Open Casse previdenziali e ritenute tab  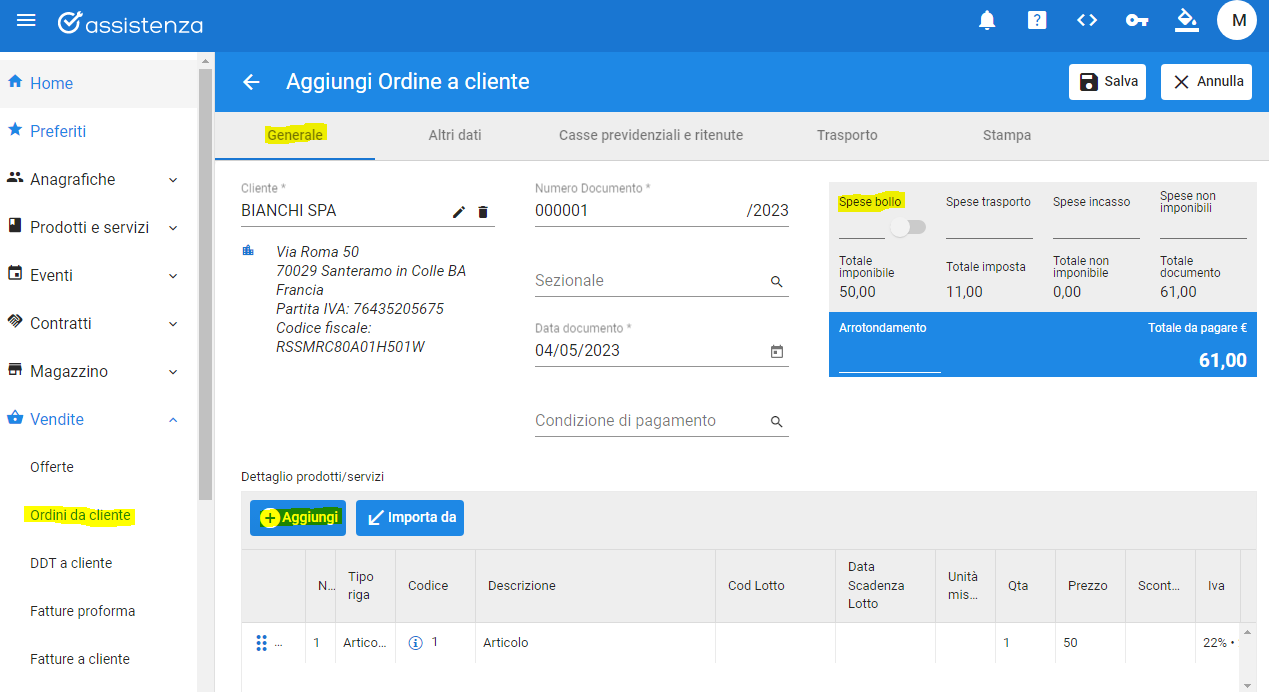[x=651, y=135]
